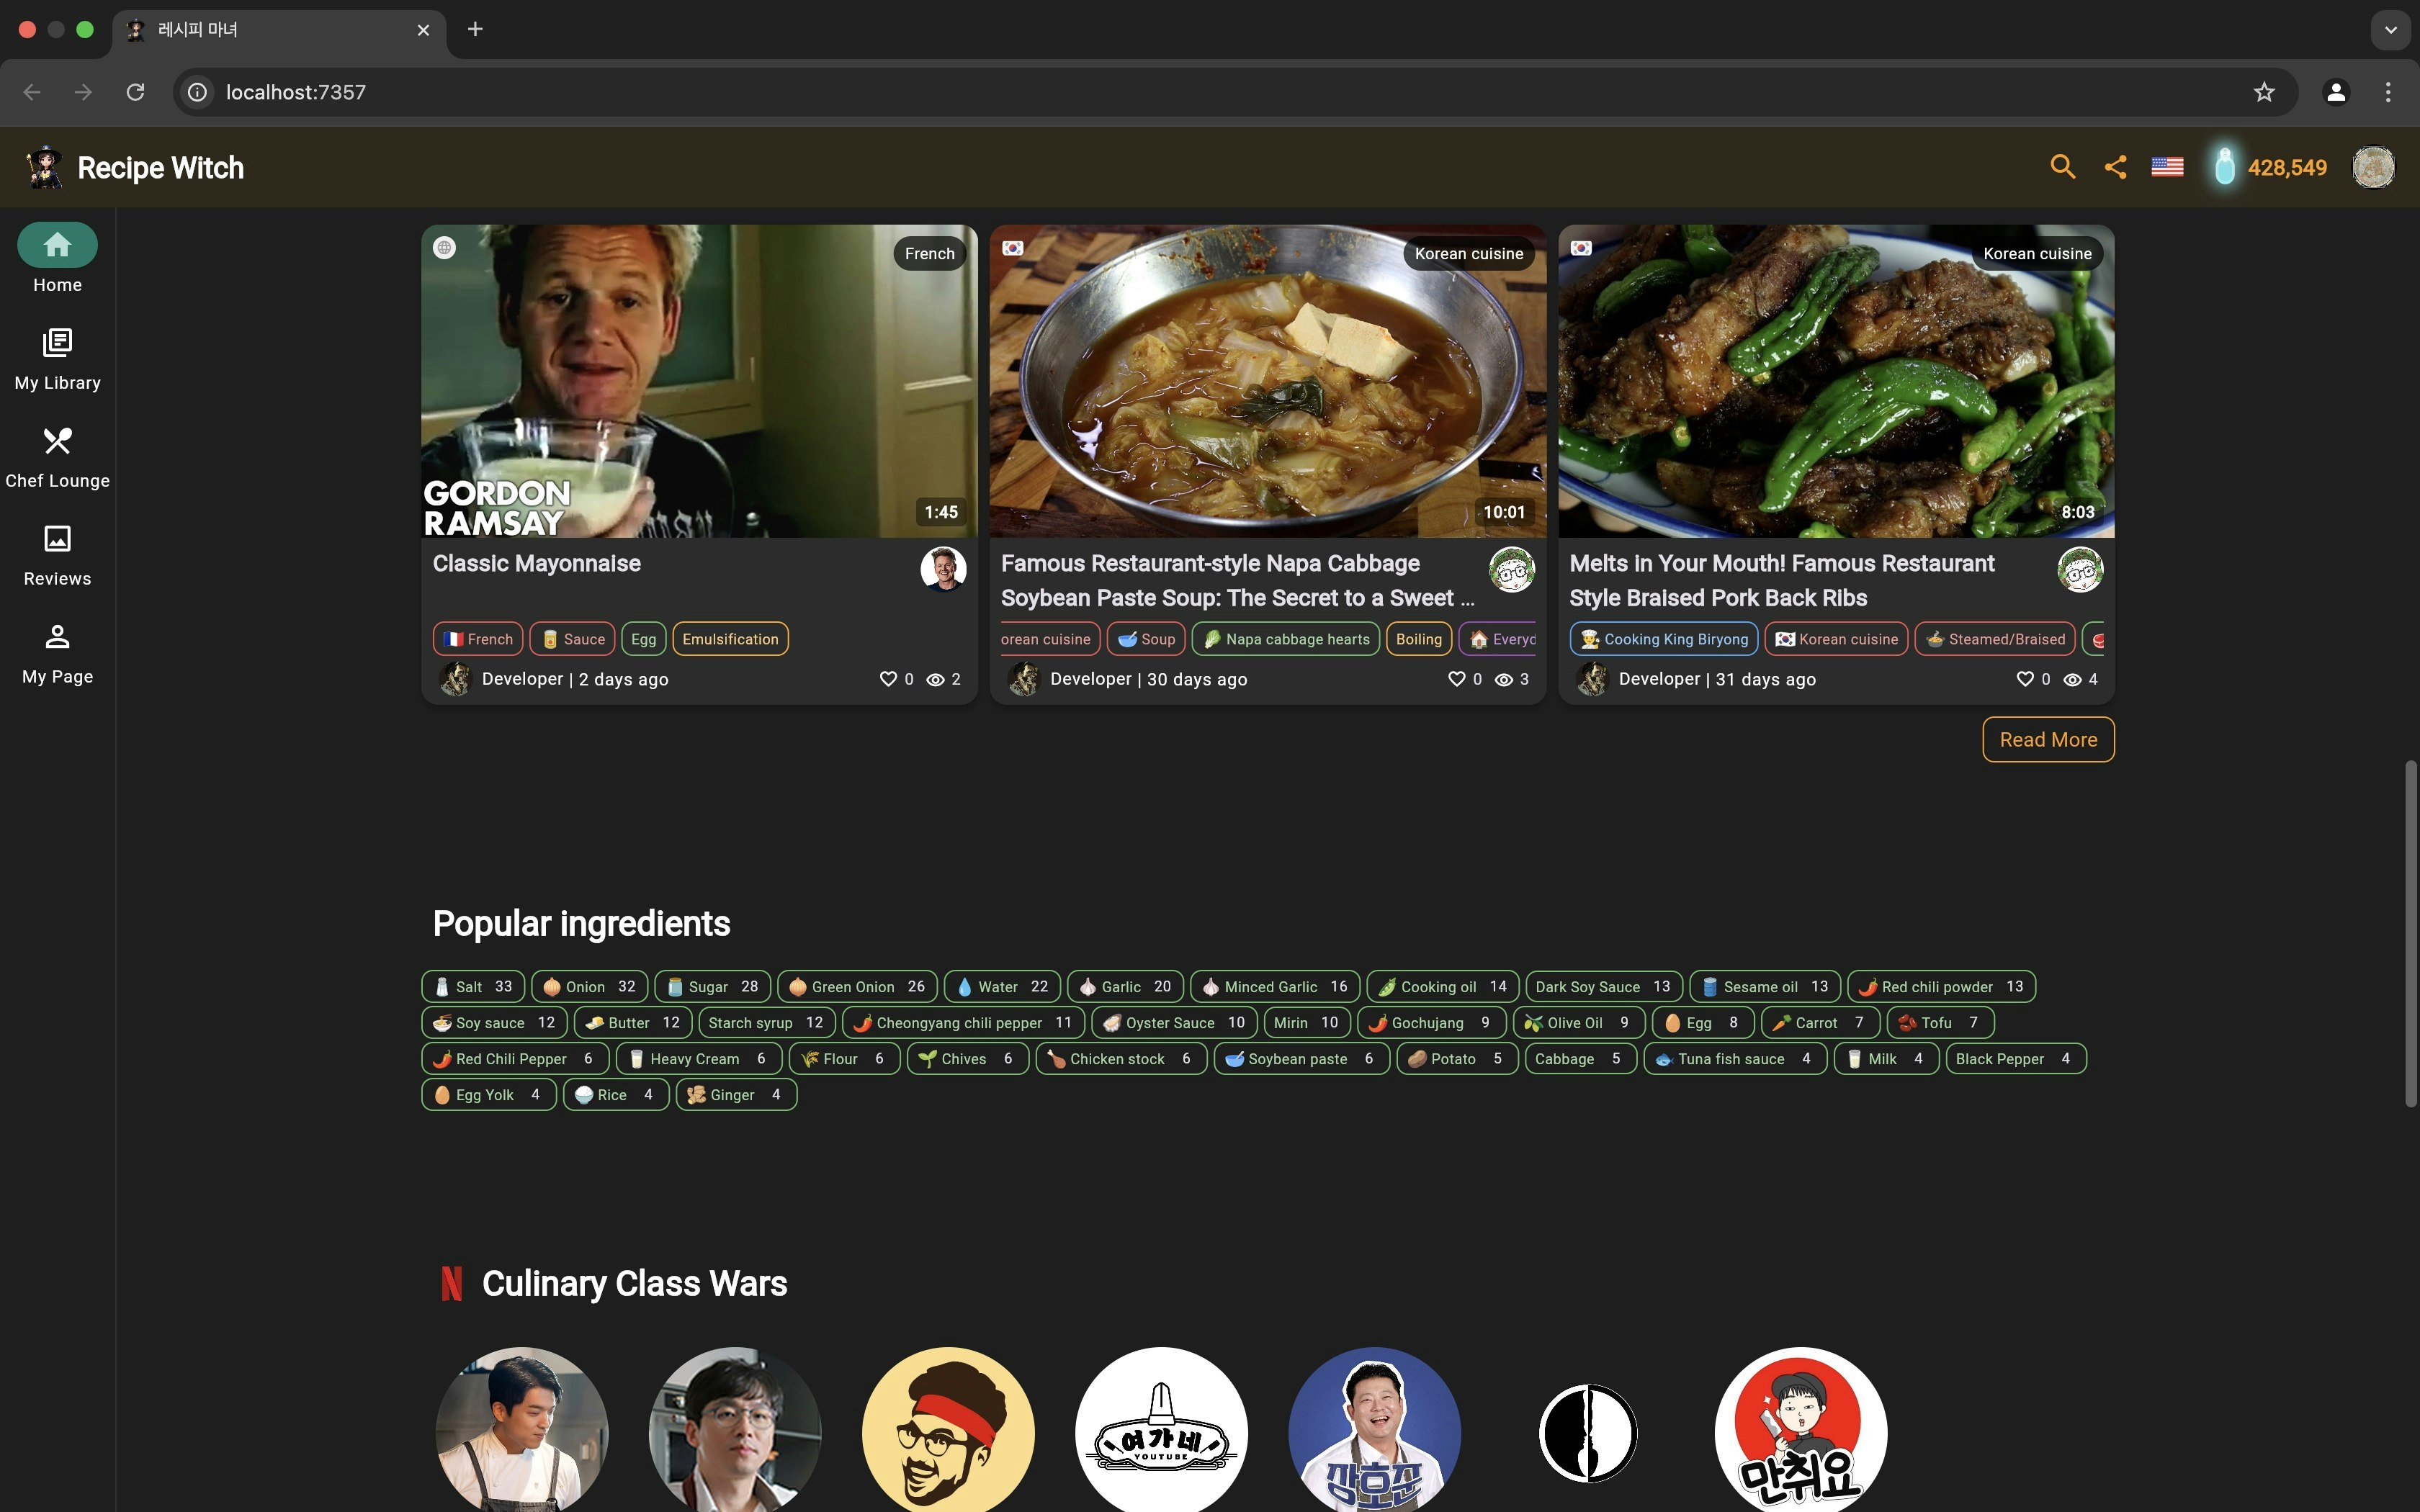Select the Garlic 20 ingredient chip
Viewport: 2420px width, 1512px height.
coord(1125,987)
